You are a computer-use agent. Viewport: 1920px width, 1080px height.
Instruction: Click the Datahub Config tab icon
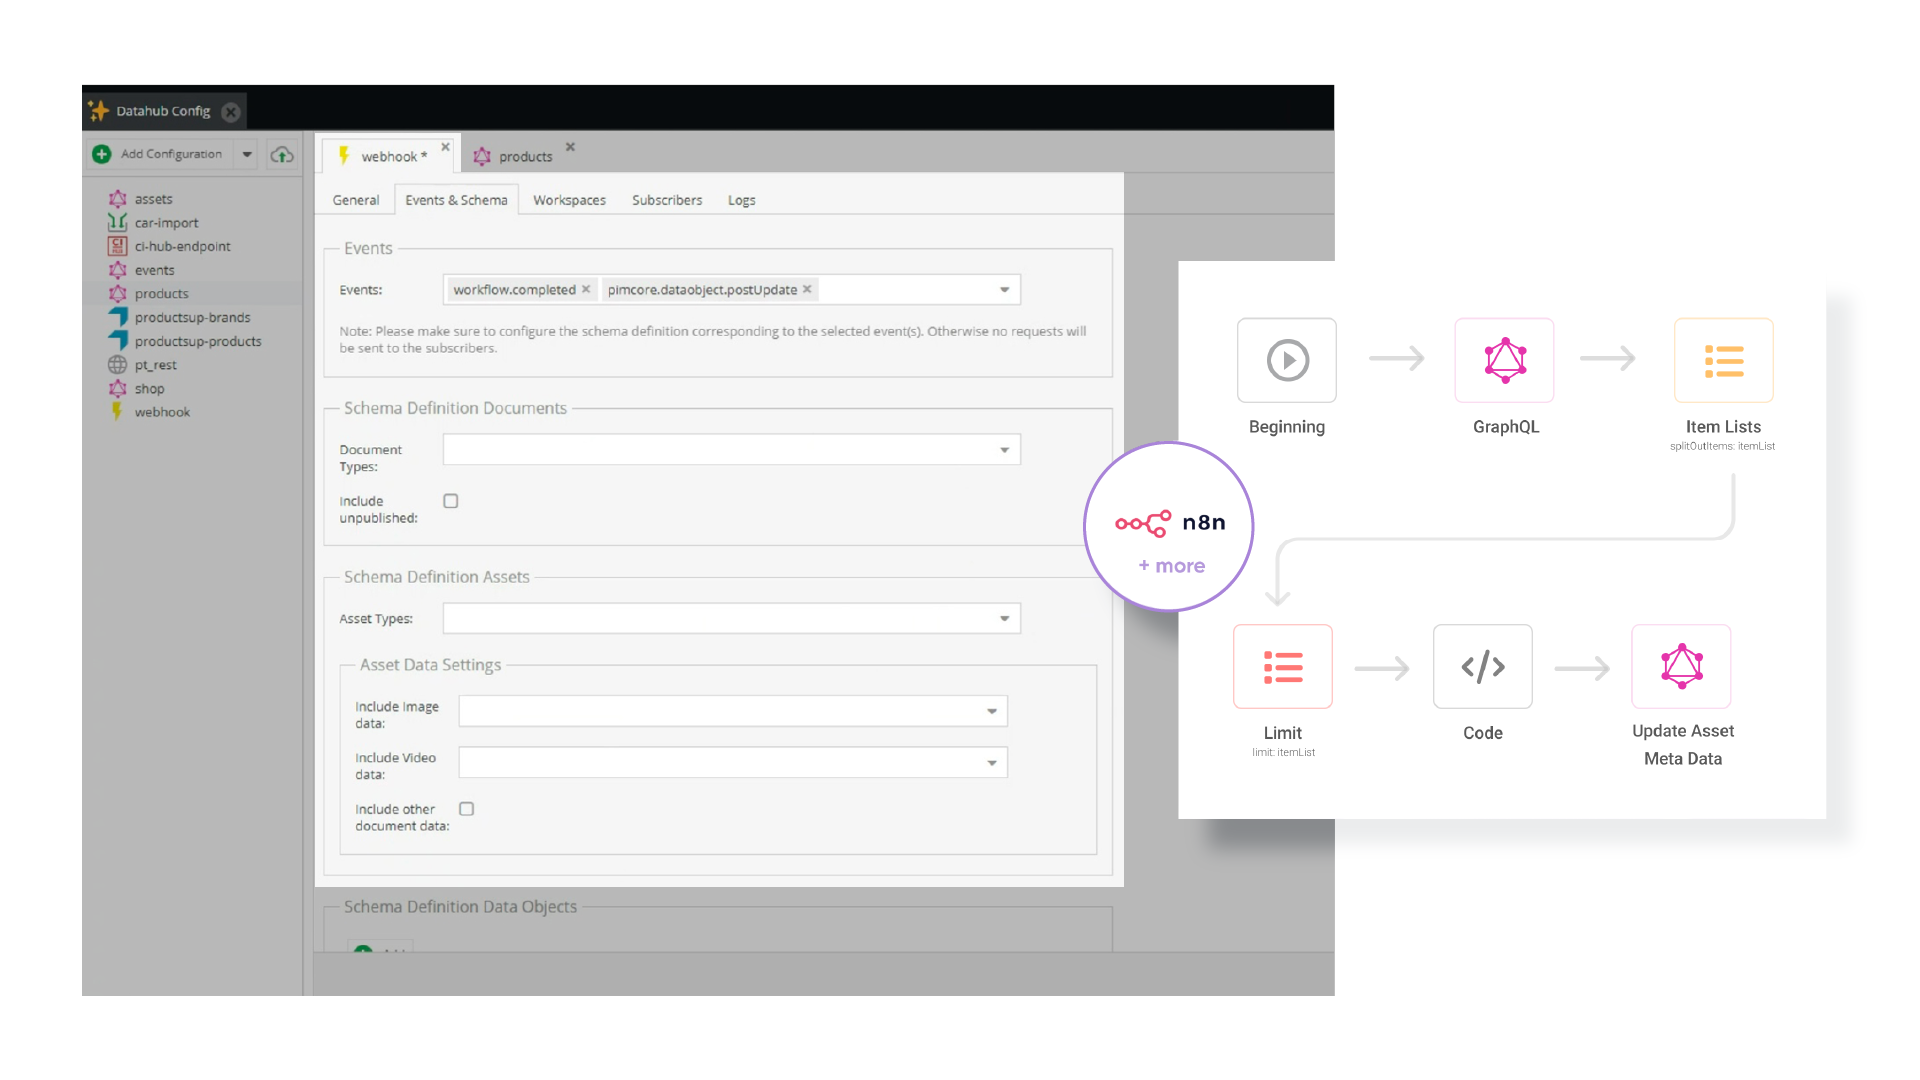99,111
